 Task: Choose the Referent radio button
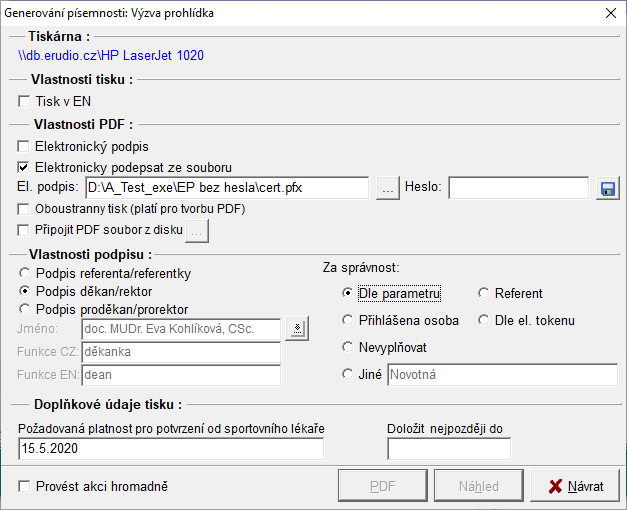(x=484, y=293)
